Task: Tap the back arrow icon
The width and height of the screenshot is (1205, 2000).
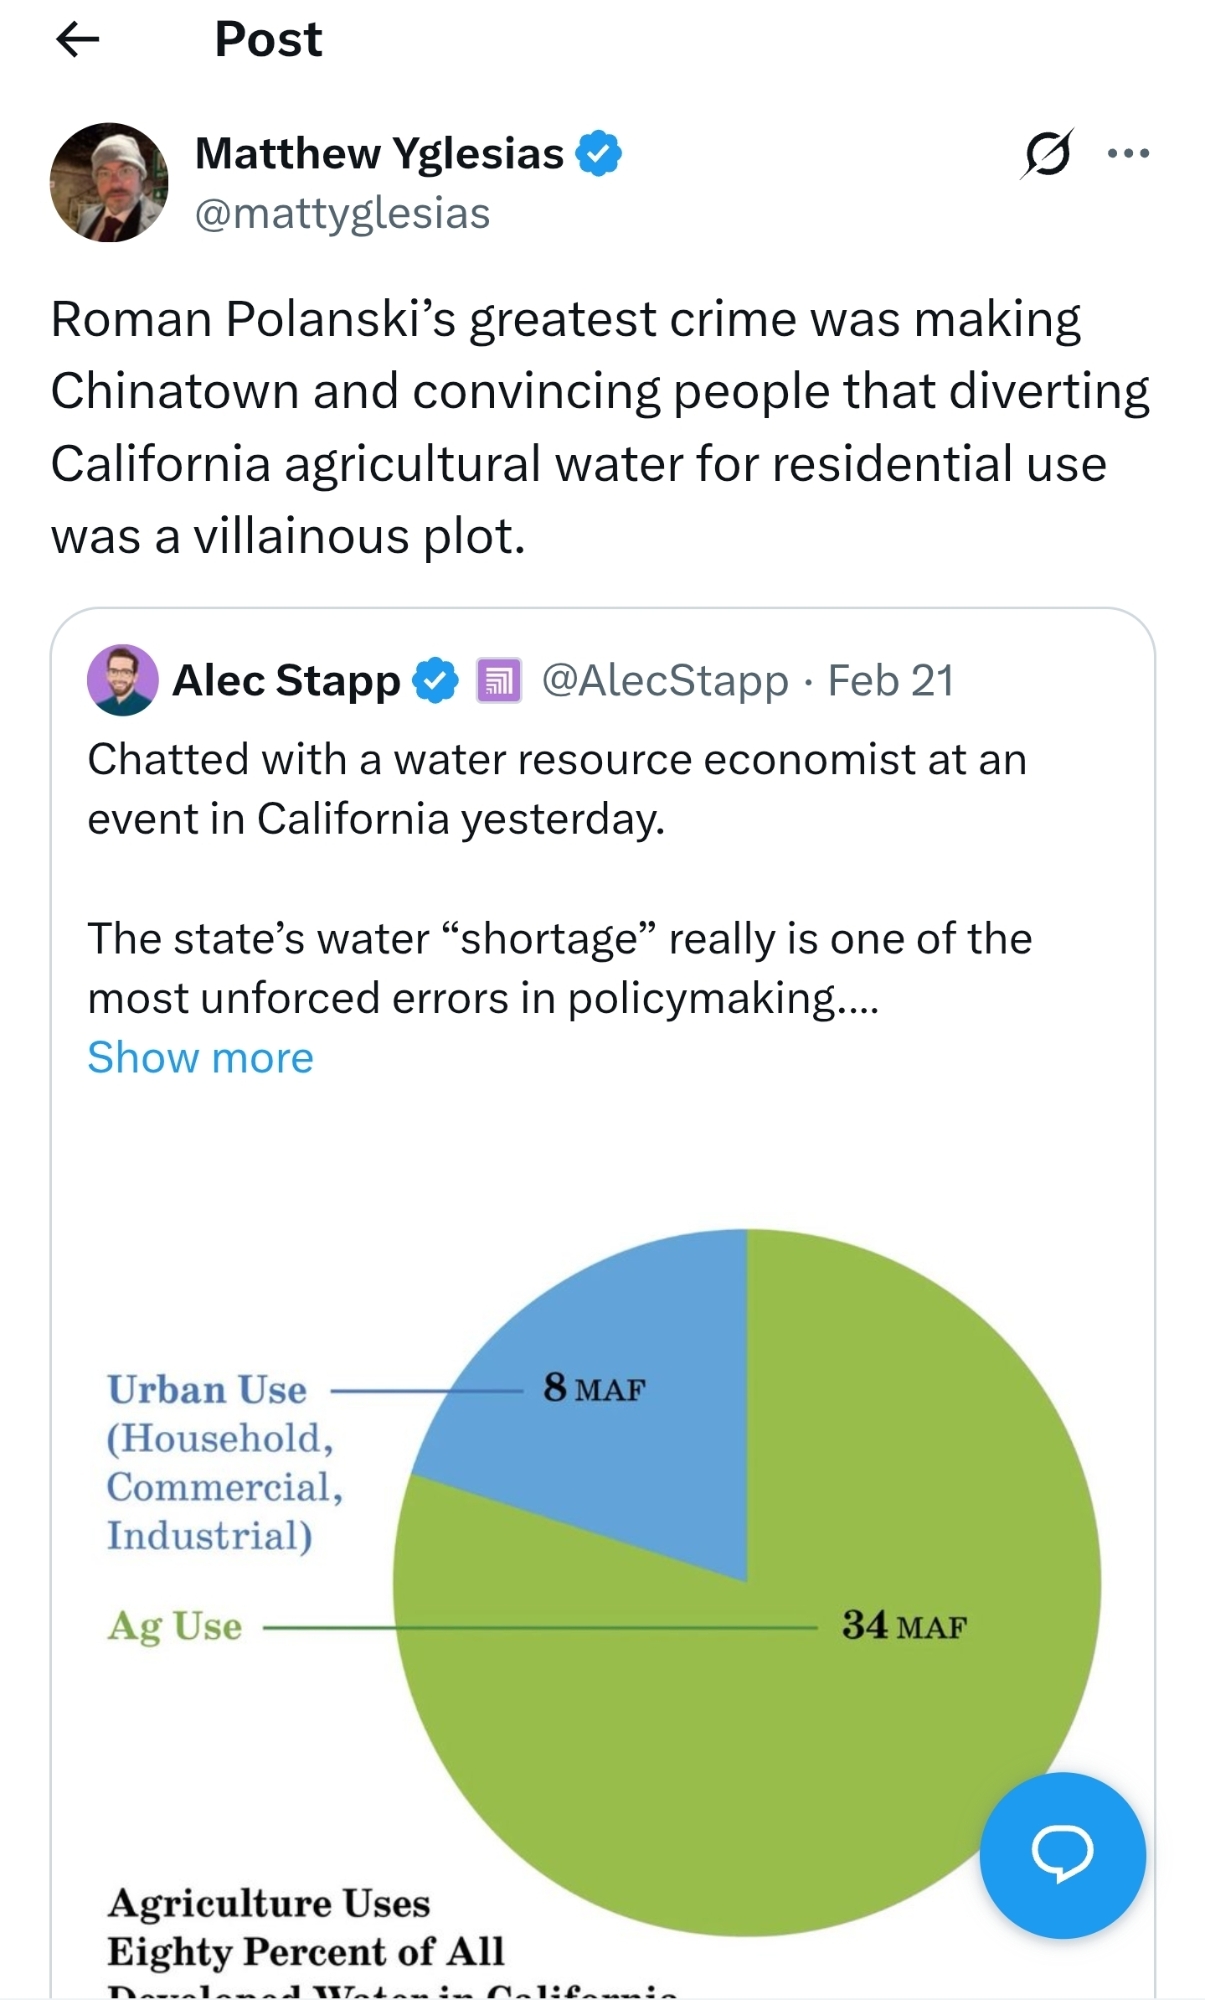Action: point(78,40)
